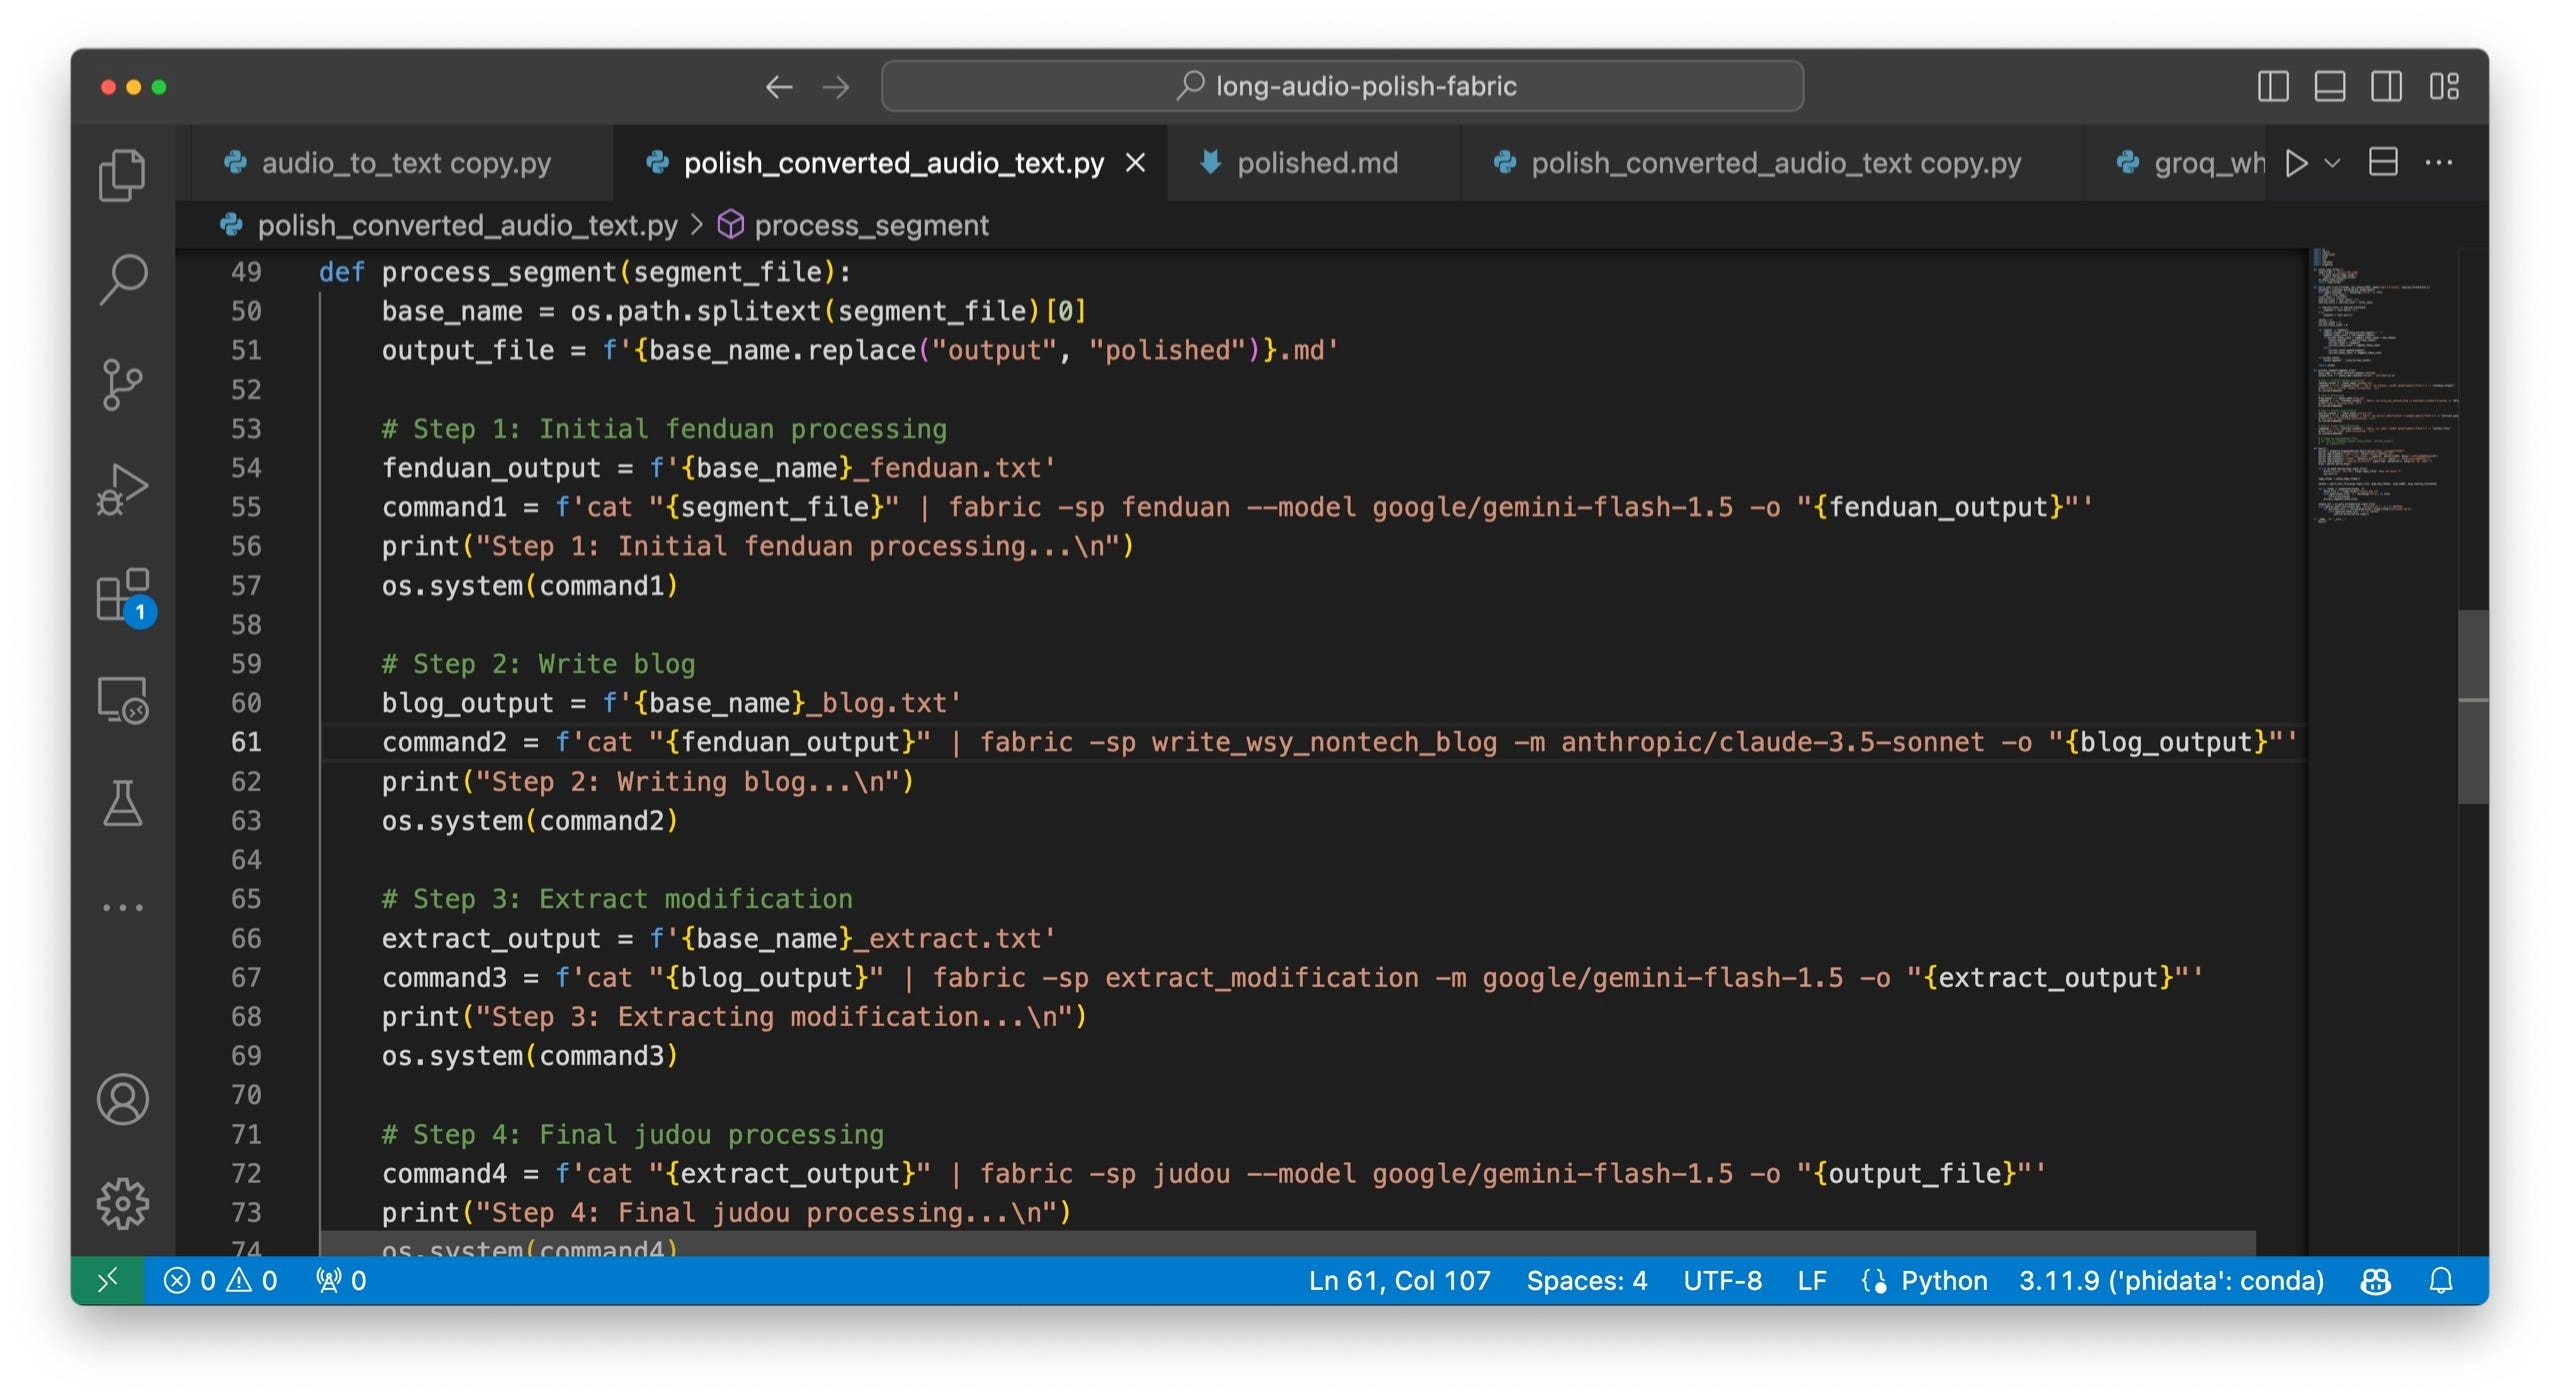Open editor More Actions ellipsis menu
Image resolution: width=2560 pixels, height=1399 pixels.
coord(2439,162)
